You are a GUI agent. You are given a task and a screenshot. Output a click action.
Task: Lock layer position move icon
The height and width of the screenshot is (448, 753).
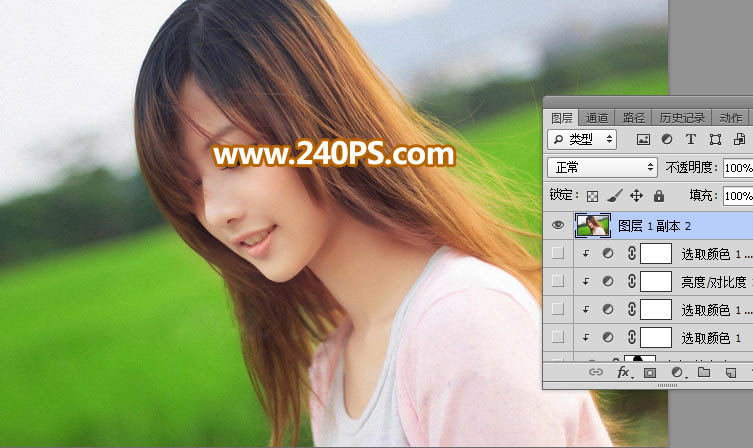click(636, 195)
